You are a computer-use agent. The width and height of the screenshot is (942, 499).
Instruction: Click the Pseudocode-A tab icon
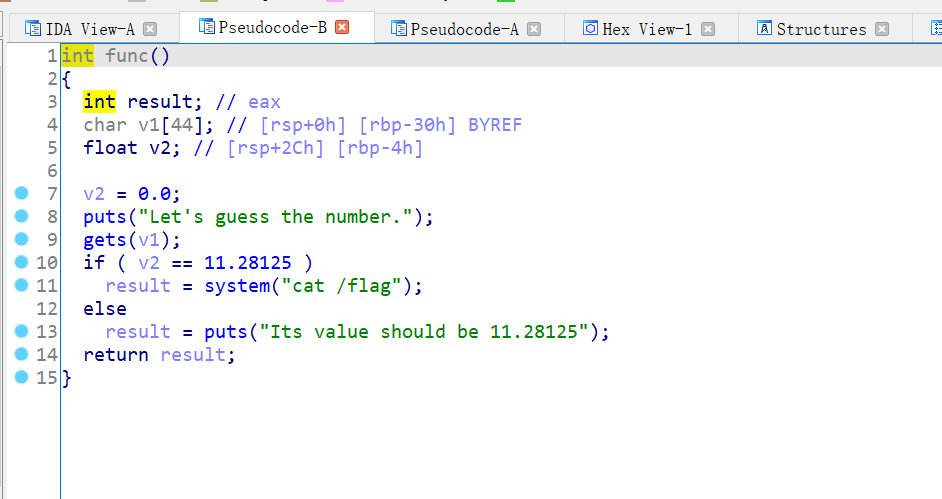(398, 28)
